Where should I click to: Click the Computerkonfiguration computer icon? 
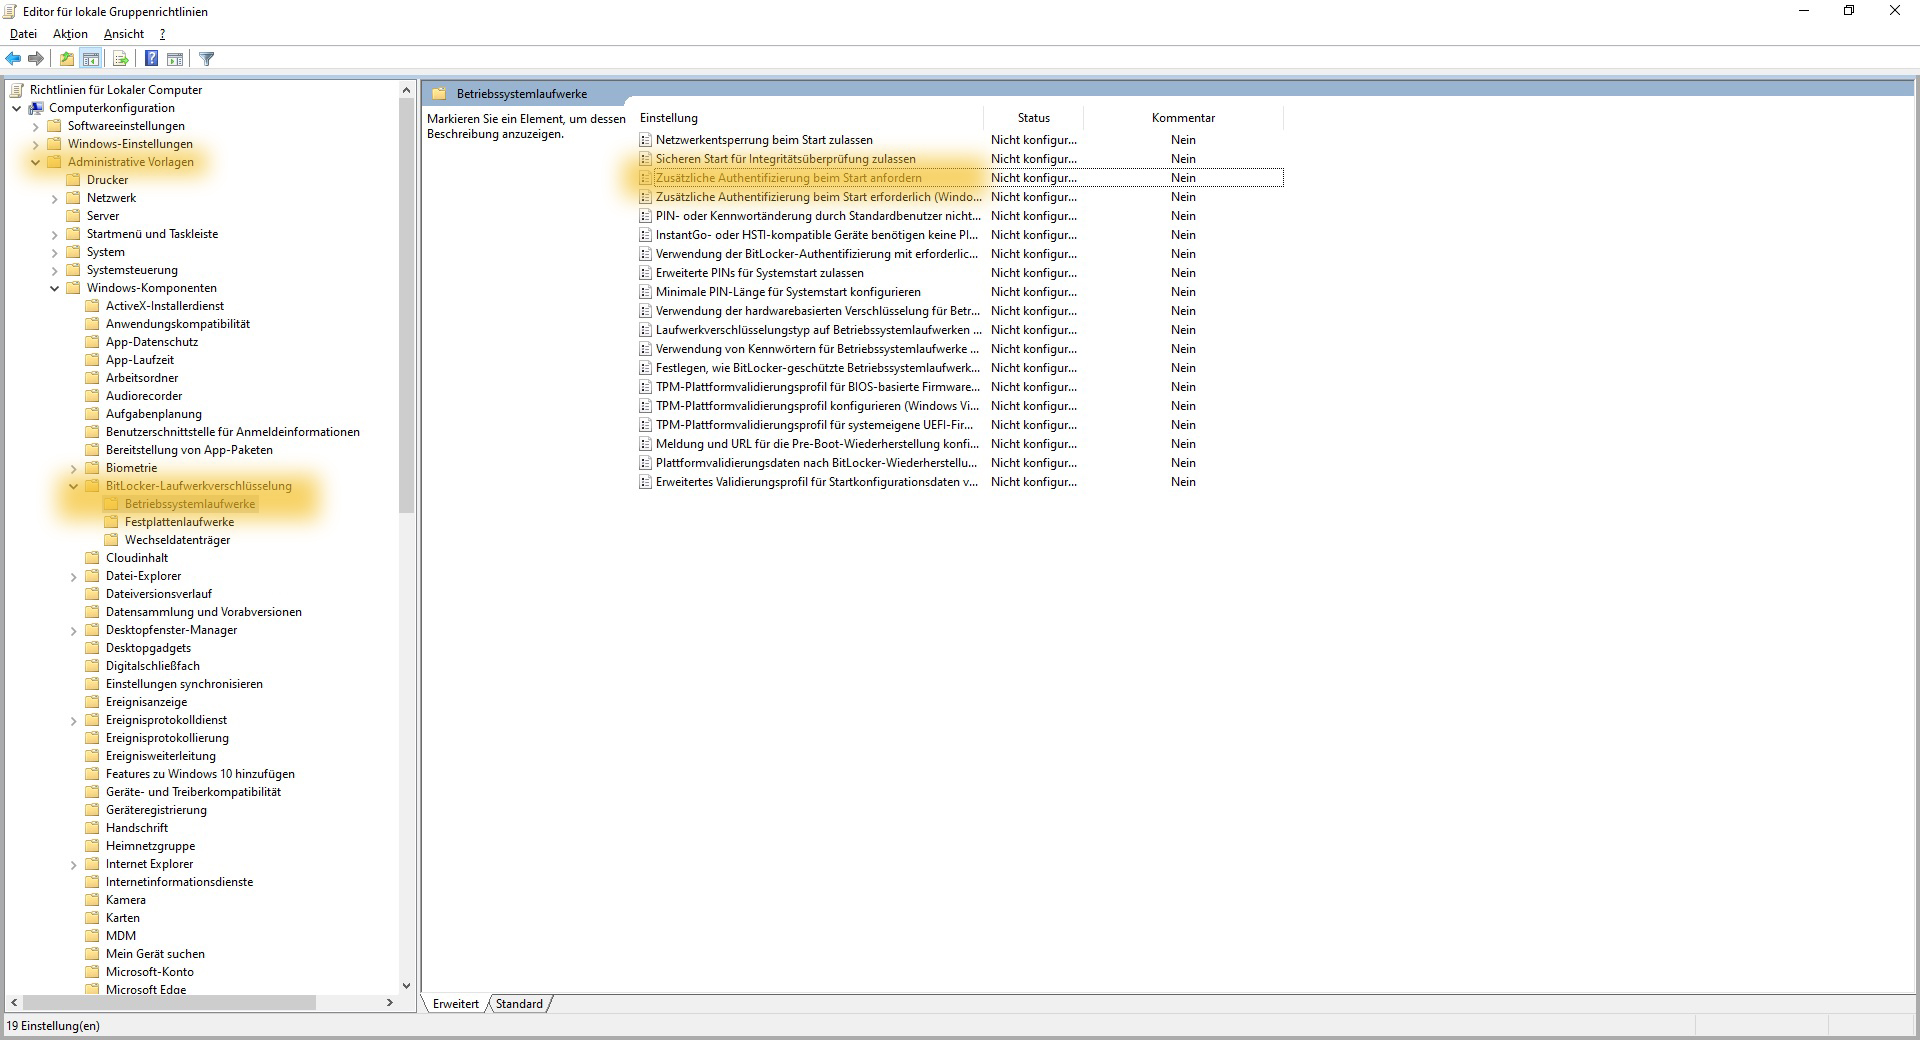click(36, 108)
